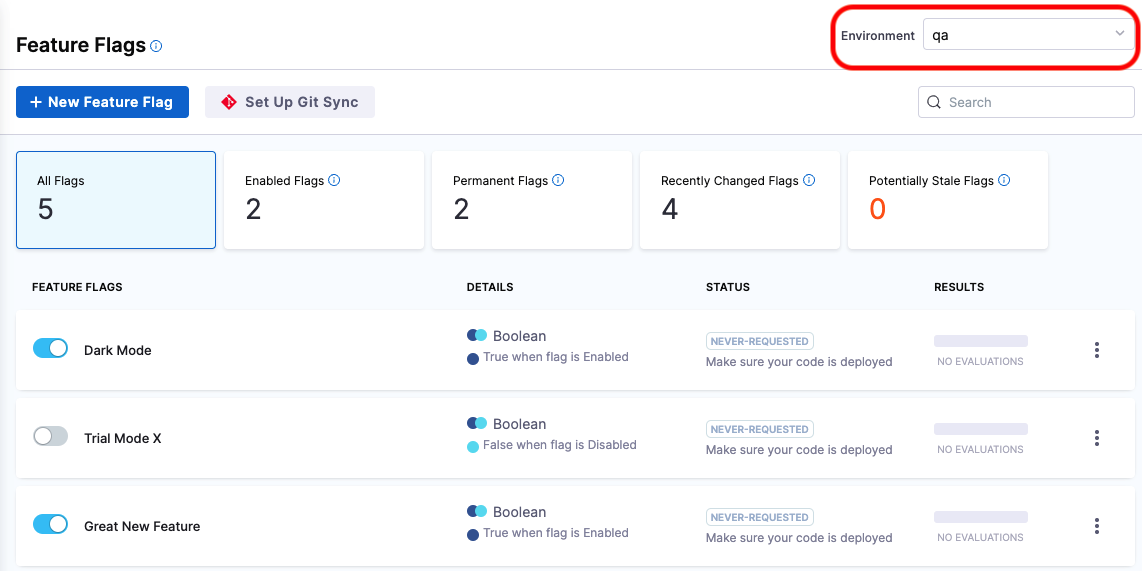Open the three-dot menu for Trial Mode X
1142x571 pixels.
[x=1097, y=438]
